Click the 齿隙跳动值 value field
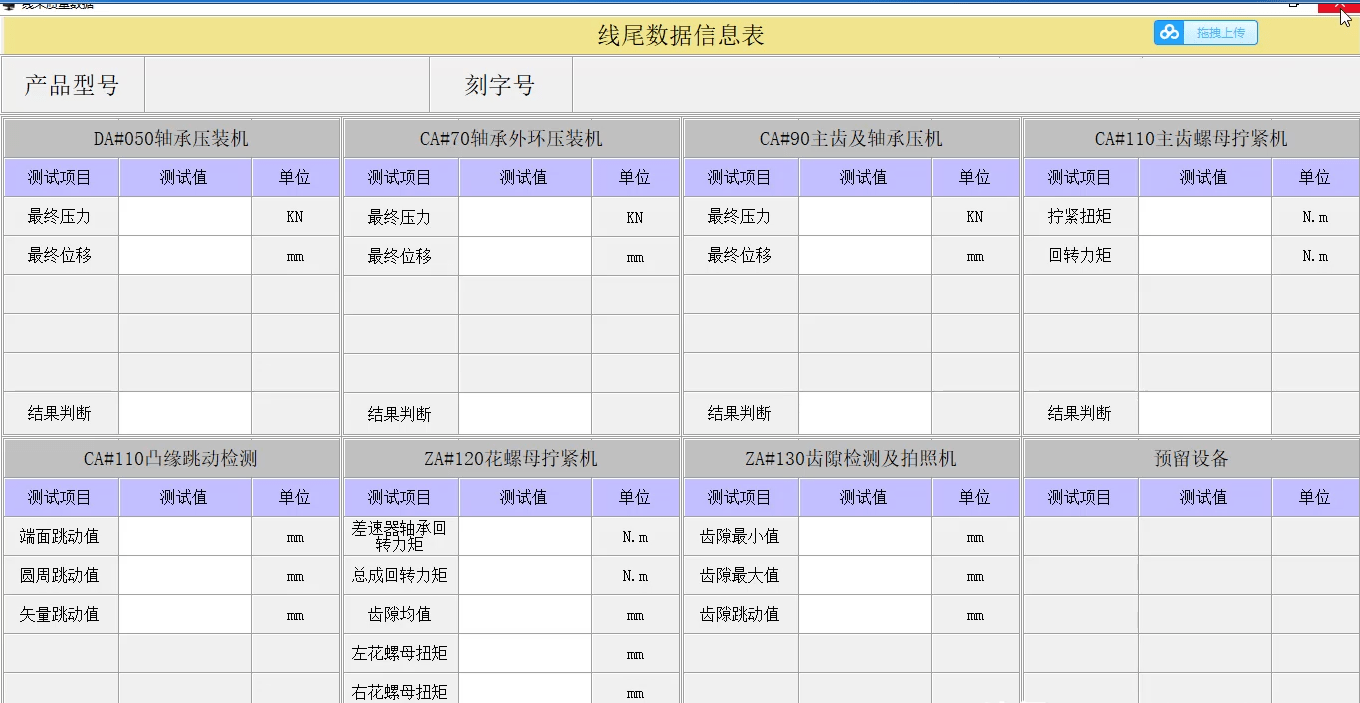This screenshot has height=703, width=1360. pos(865,614)
